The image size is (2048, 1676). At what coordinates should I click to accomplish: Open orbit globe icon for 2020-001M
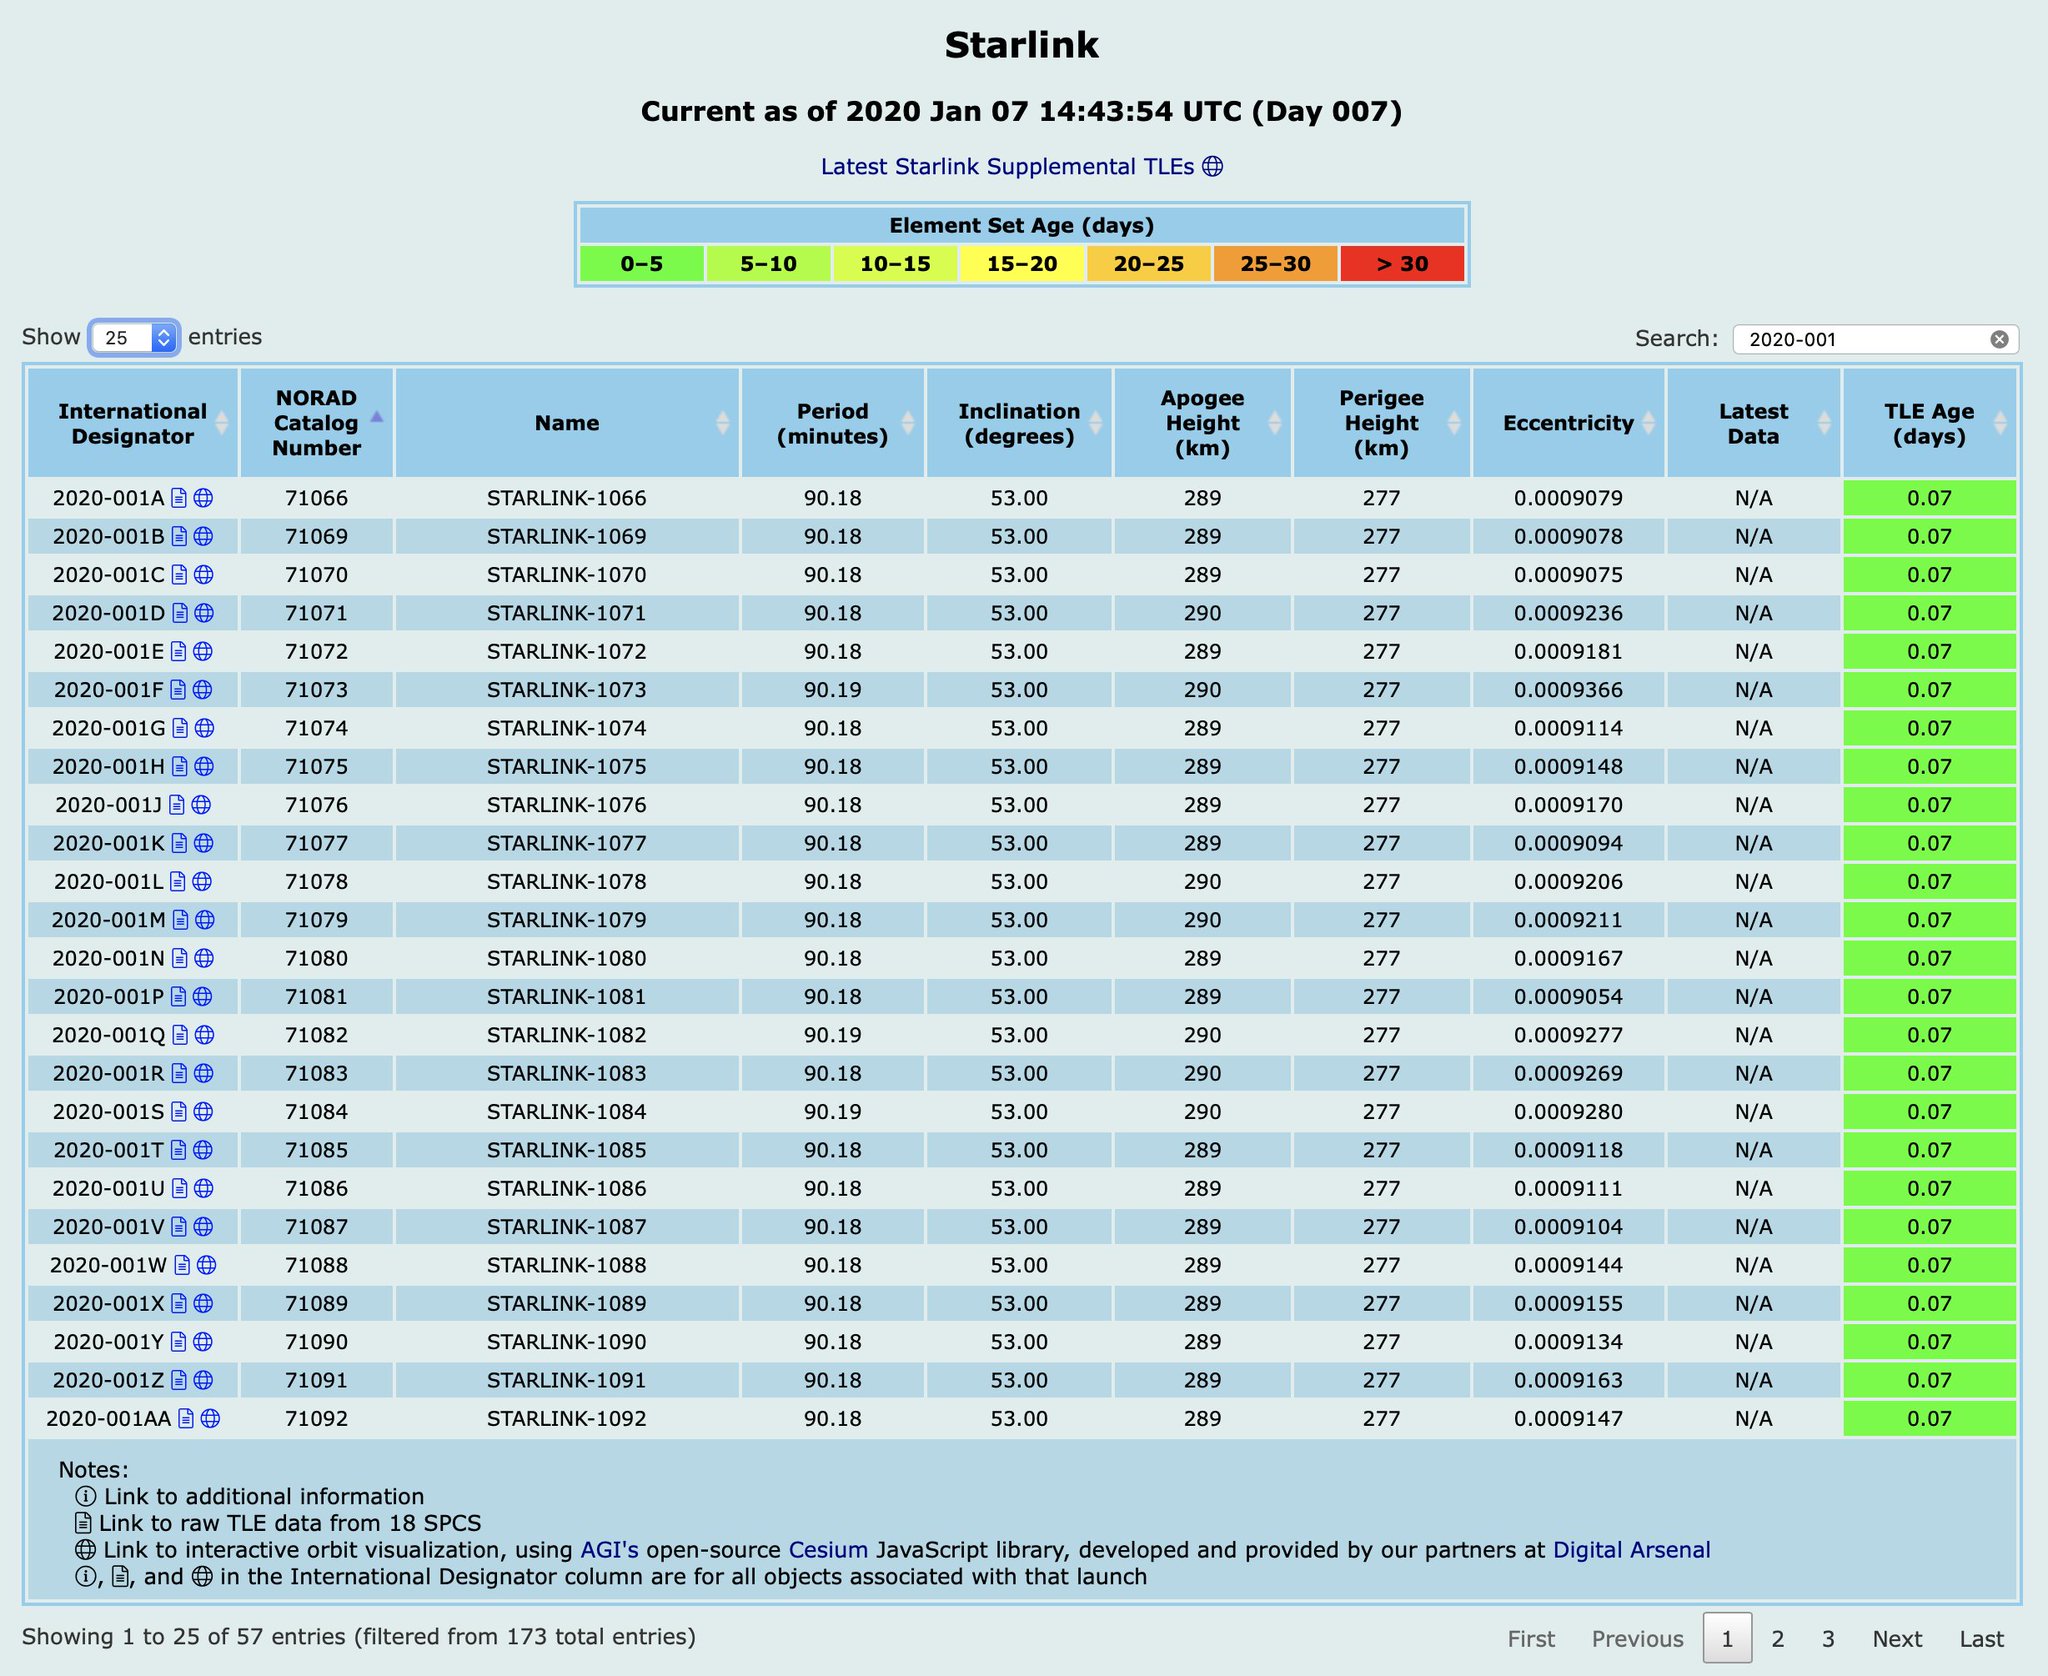click(205, 920)
